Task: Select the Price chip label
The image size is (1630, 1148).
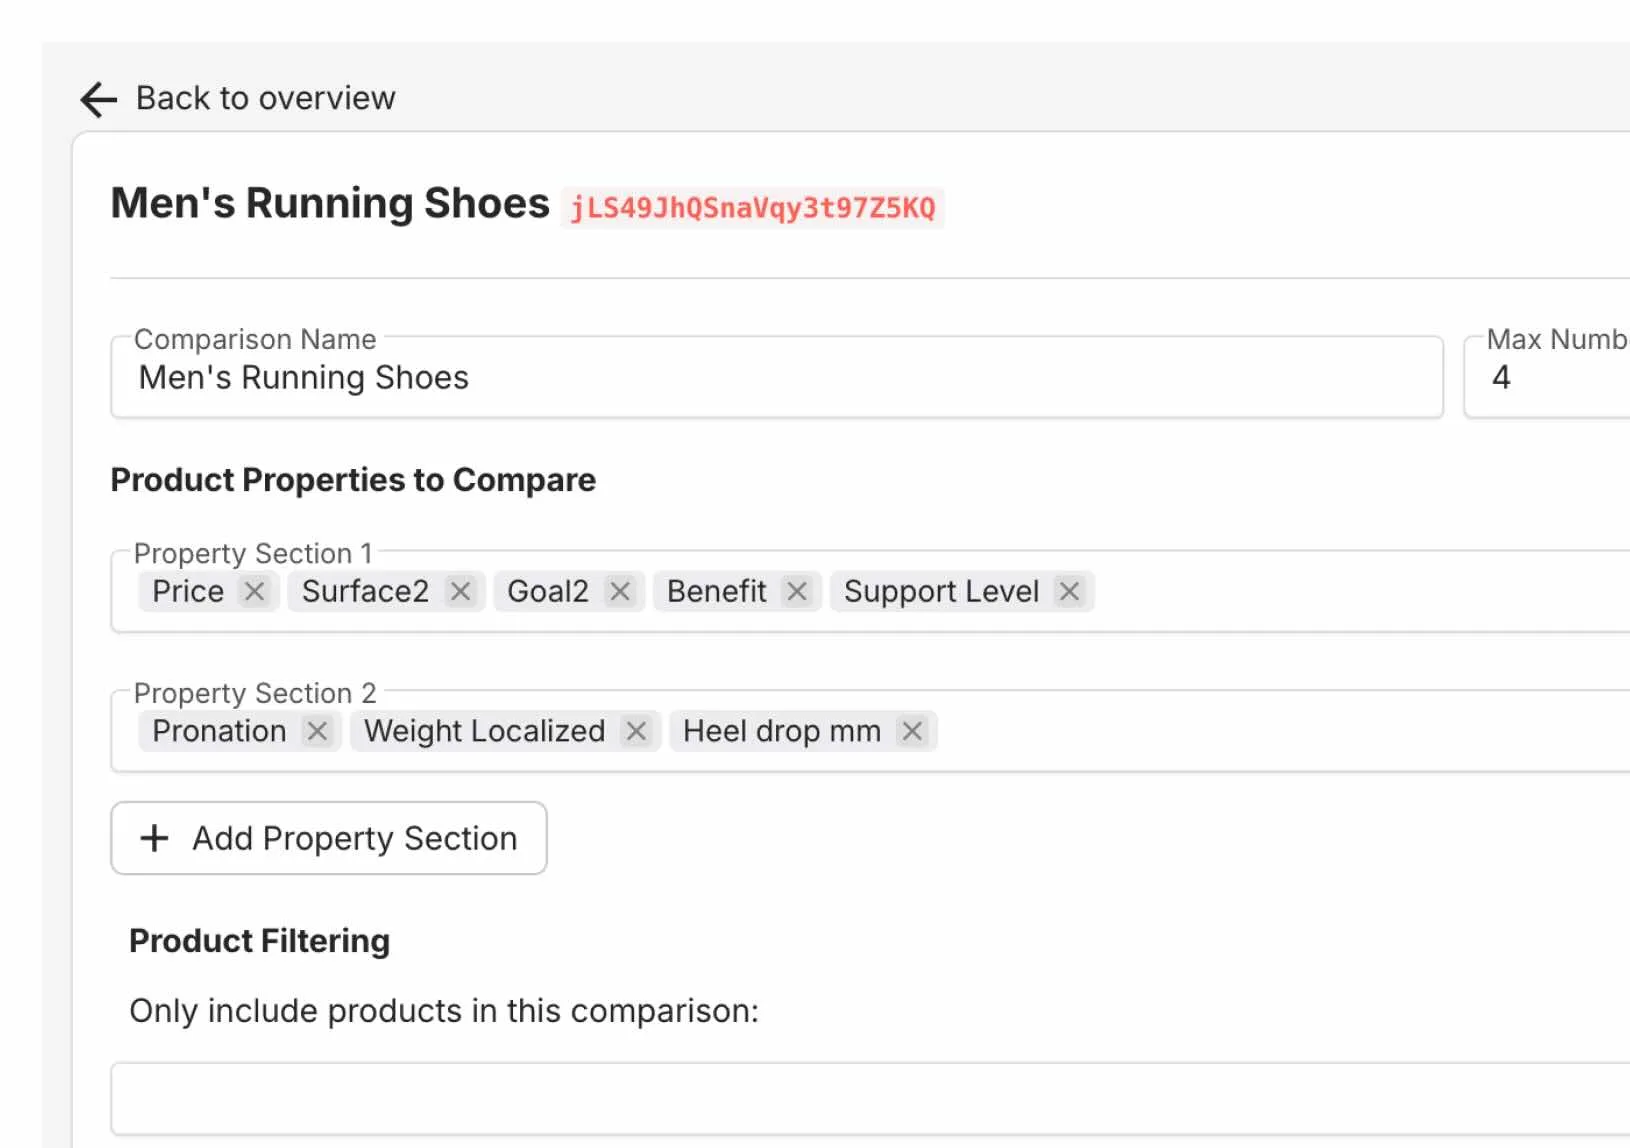Action: pos(188,592)
